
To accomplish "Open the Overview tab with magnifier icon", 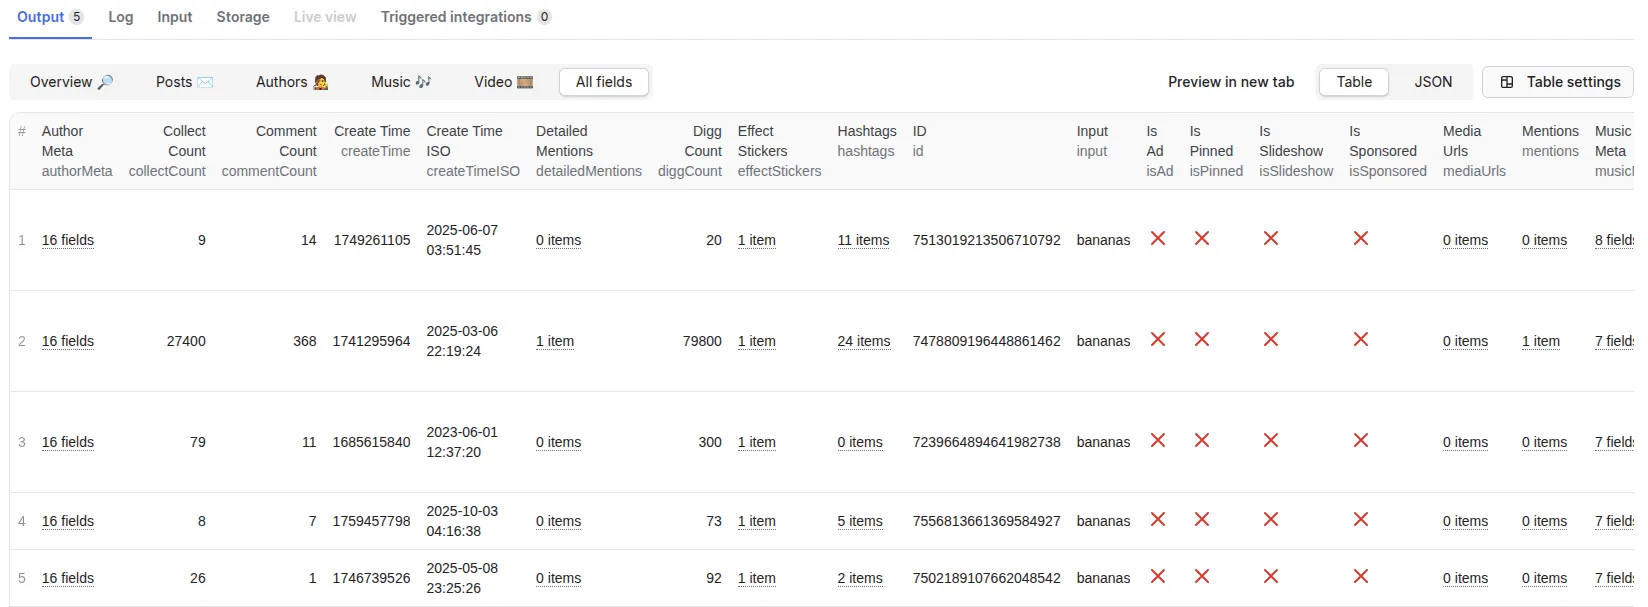I will tap(71, 82).
